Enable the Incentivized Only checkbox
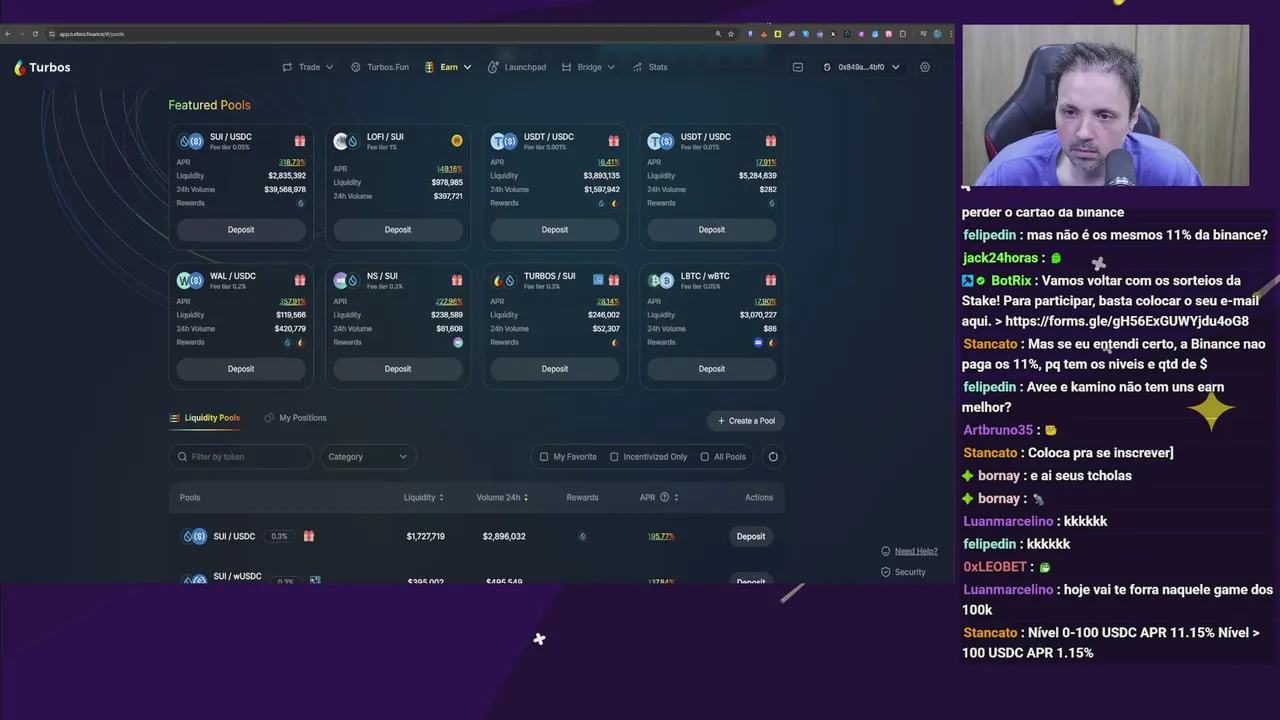The width and height of the screenshot is (1280, 720). tap(614, 457)
